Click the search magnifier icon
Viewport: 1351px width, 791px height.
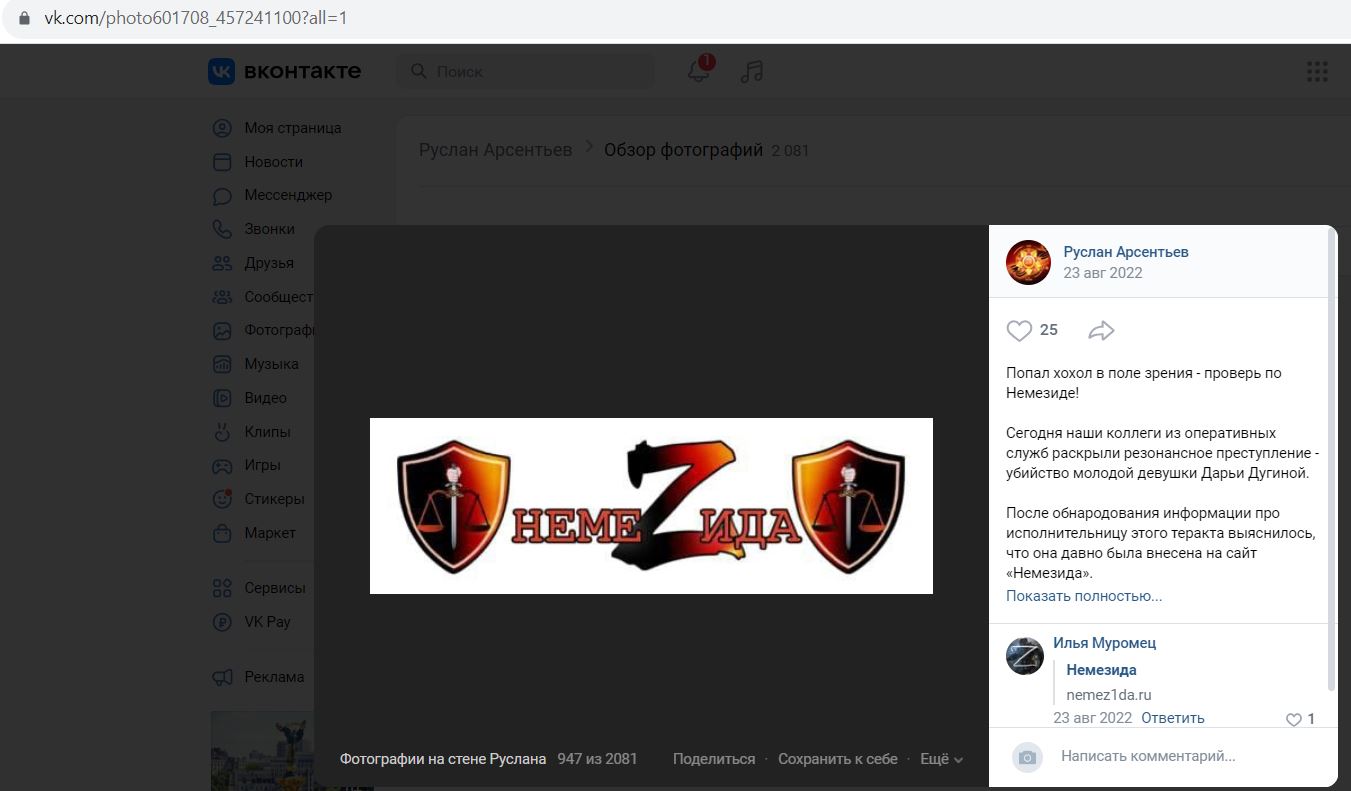419,72
